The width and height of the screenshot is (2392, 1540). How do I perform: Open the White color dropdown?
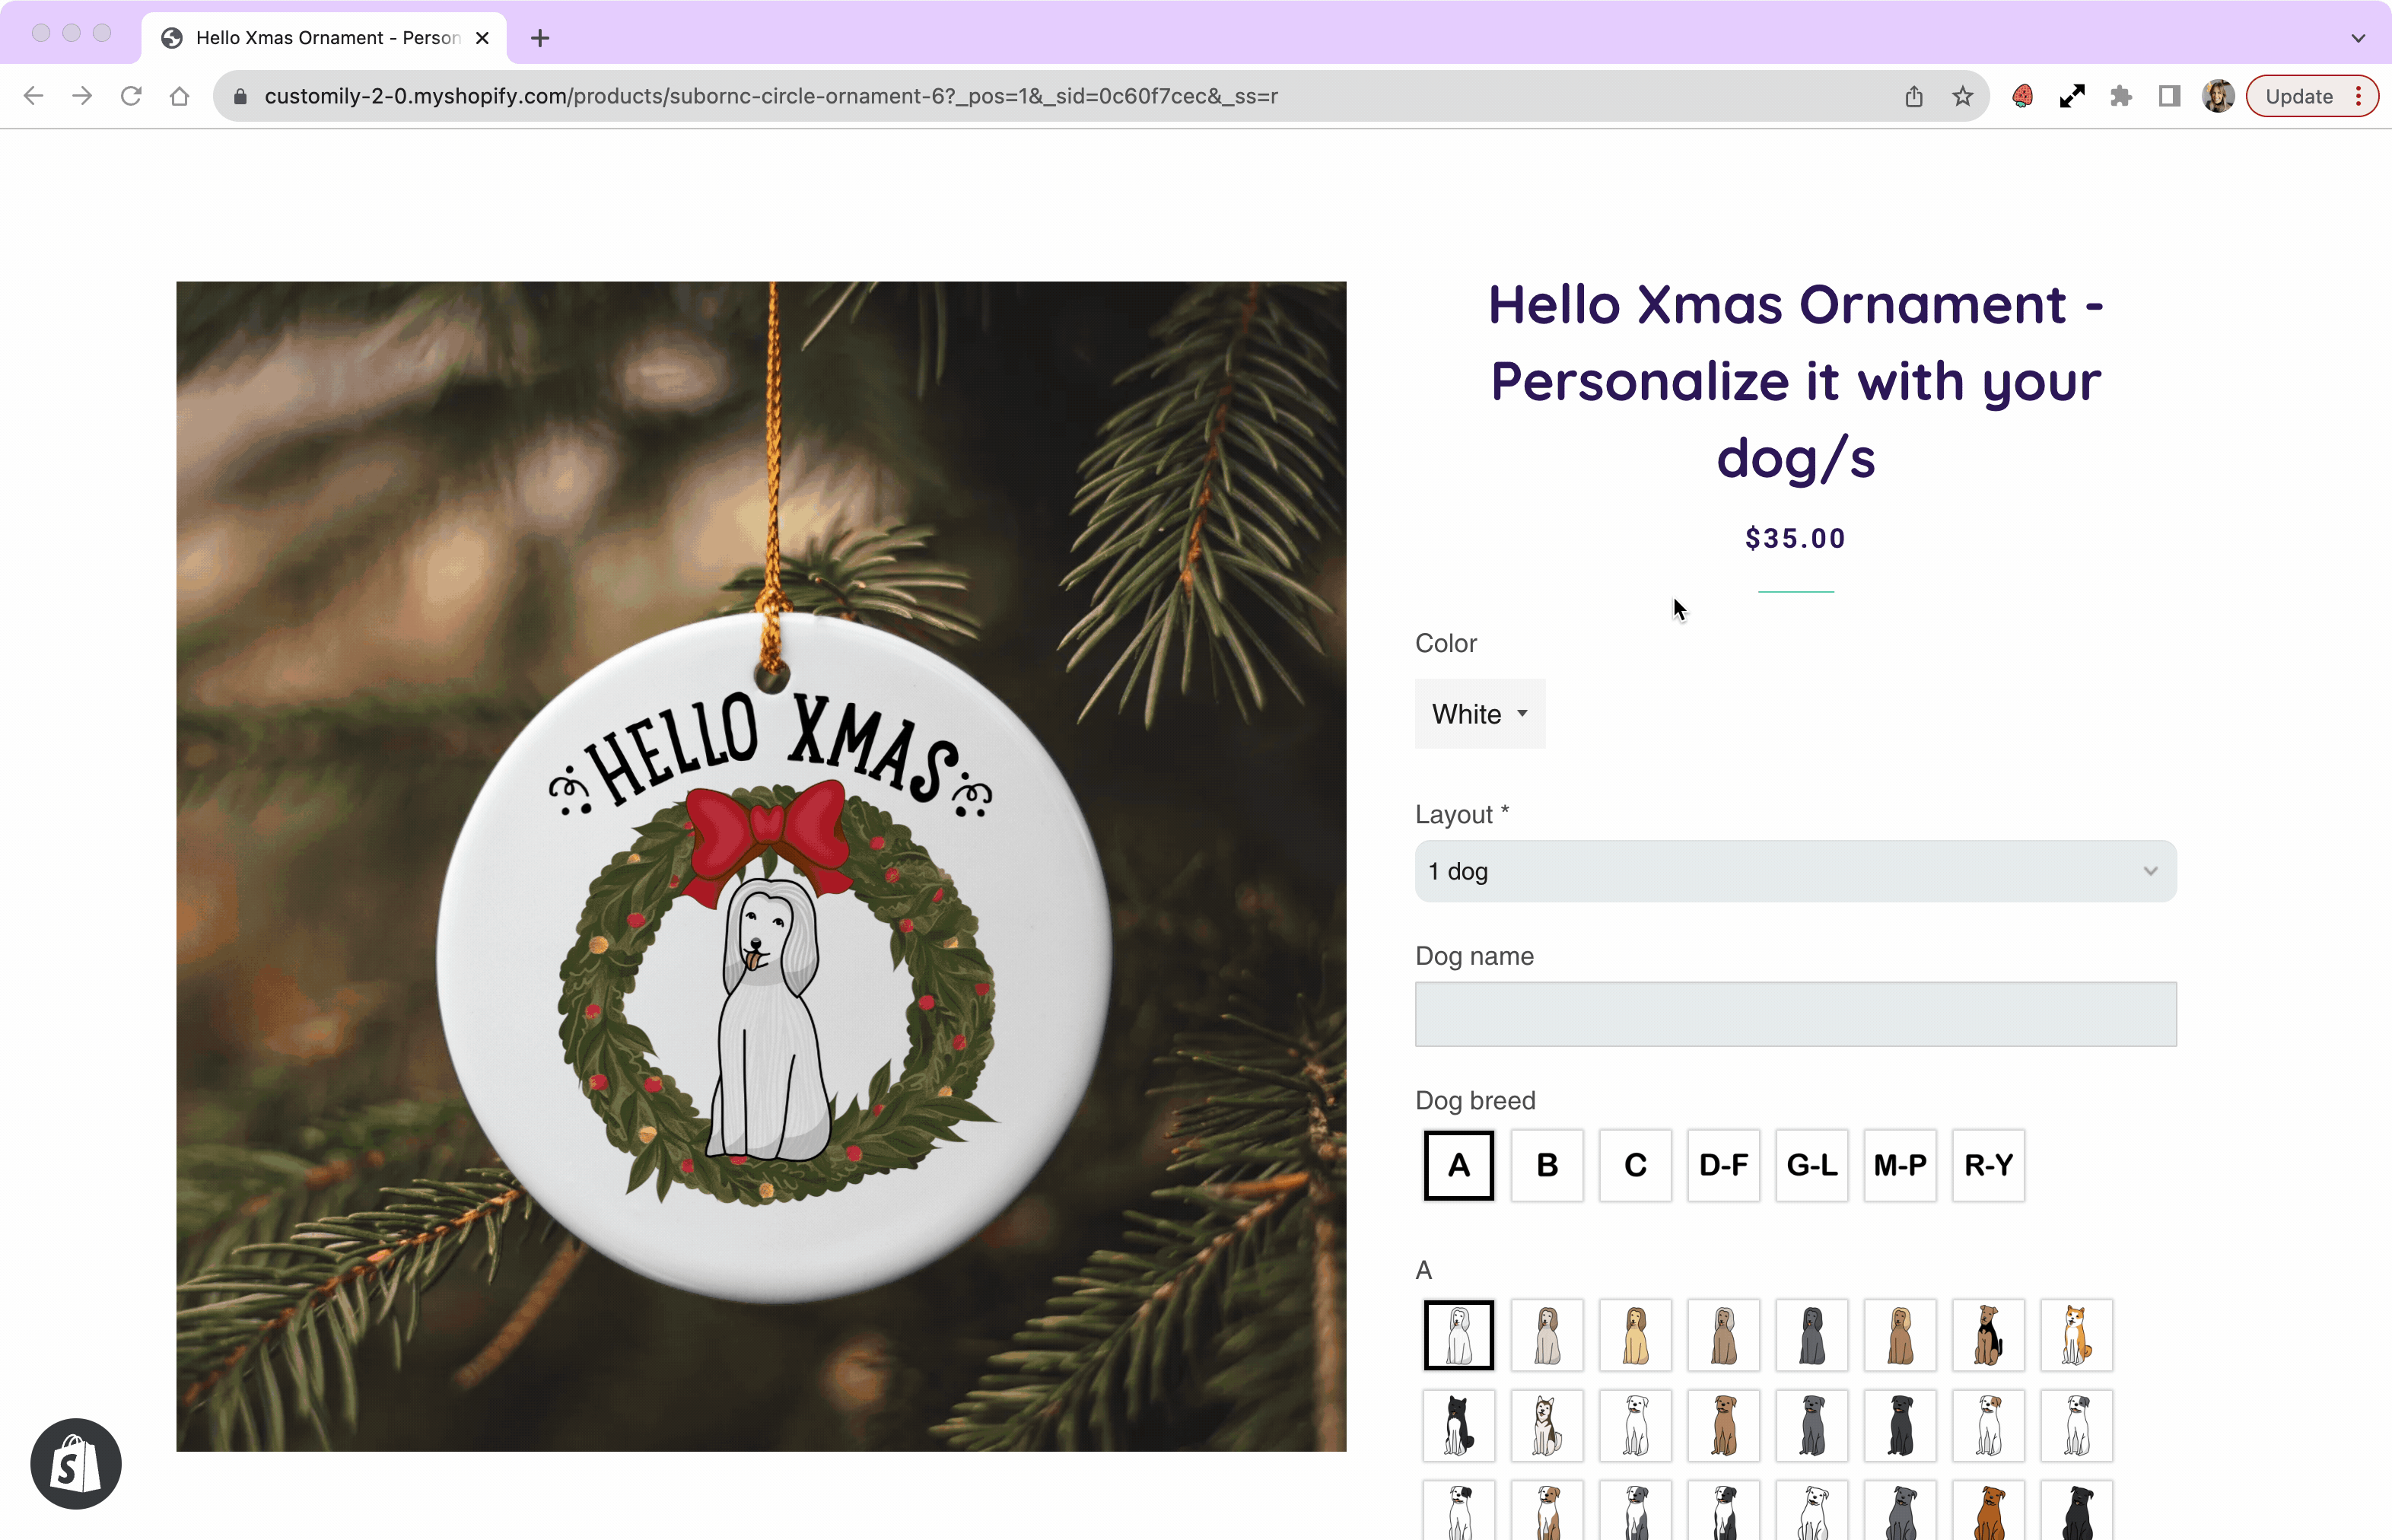(1480, 714)
